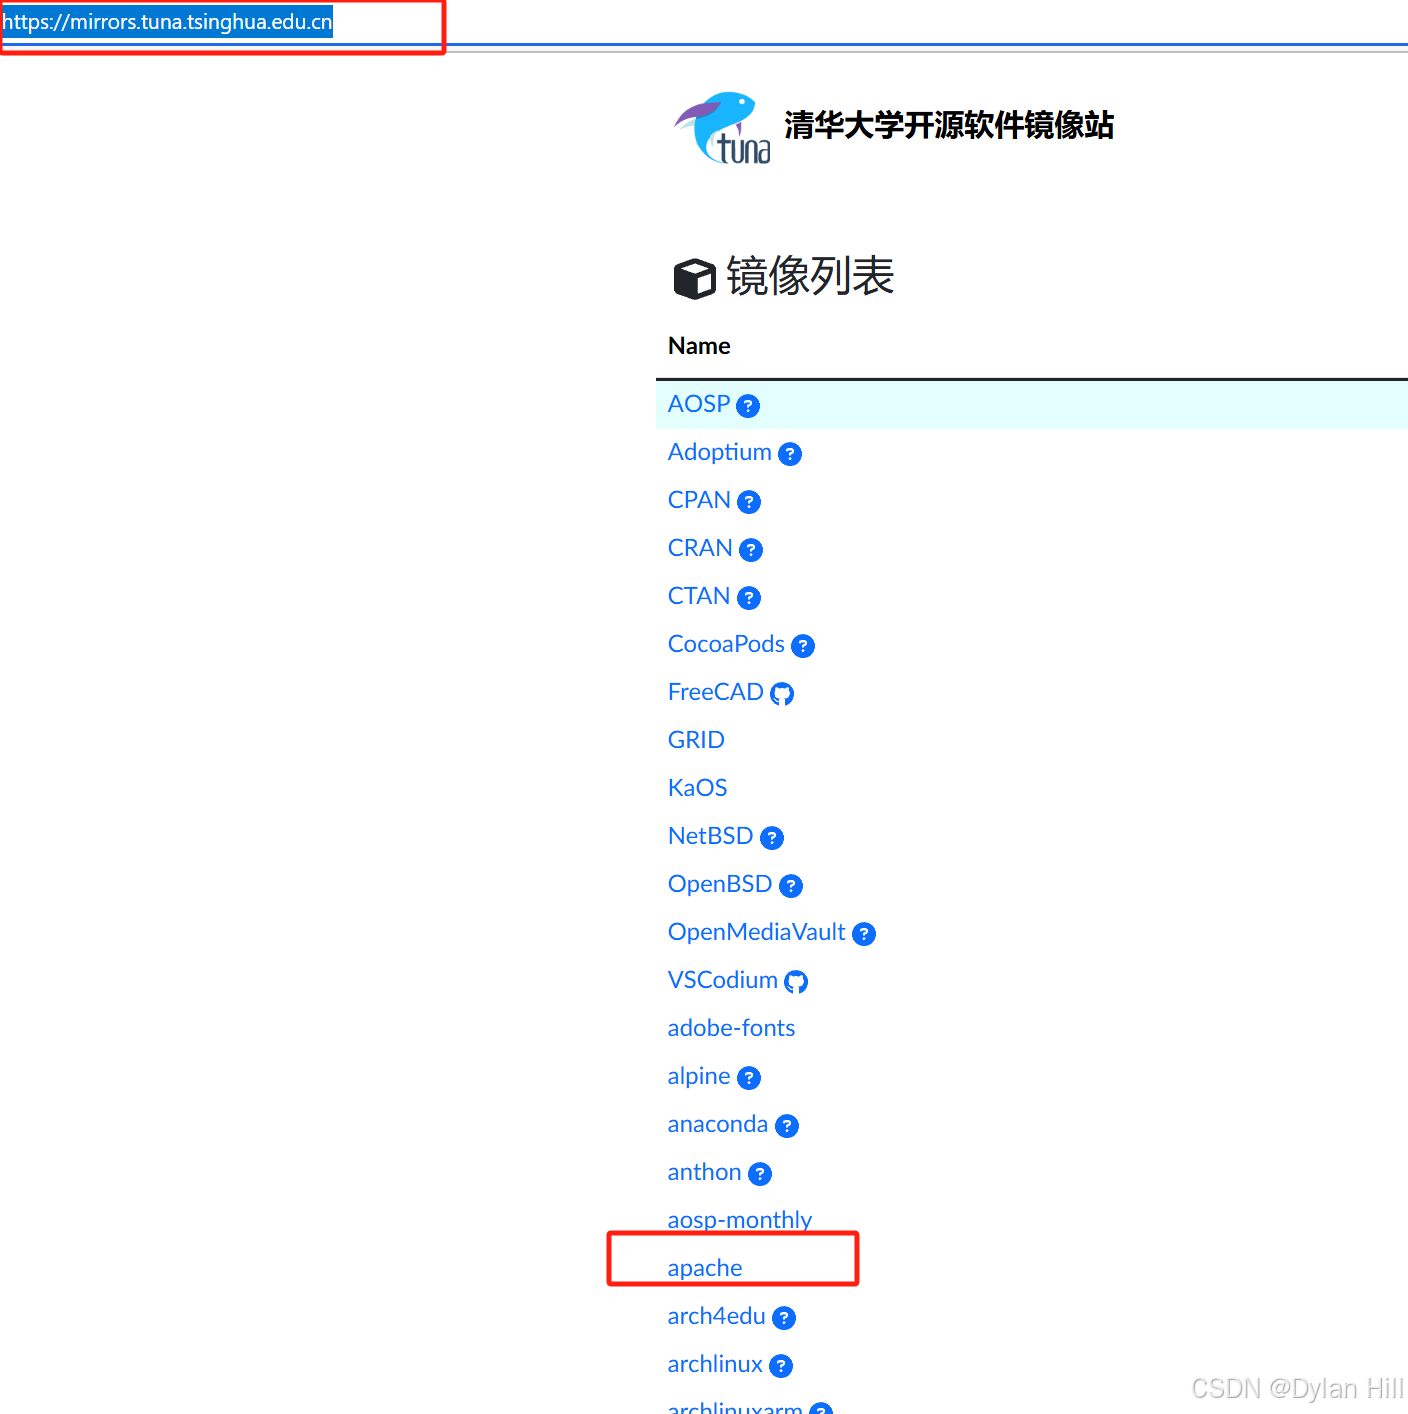Open help icon for OpenMediaVault
The image size is (1408, 1414).
click(864, 934)
